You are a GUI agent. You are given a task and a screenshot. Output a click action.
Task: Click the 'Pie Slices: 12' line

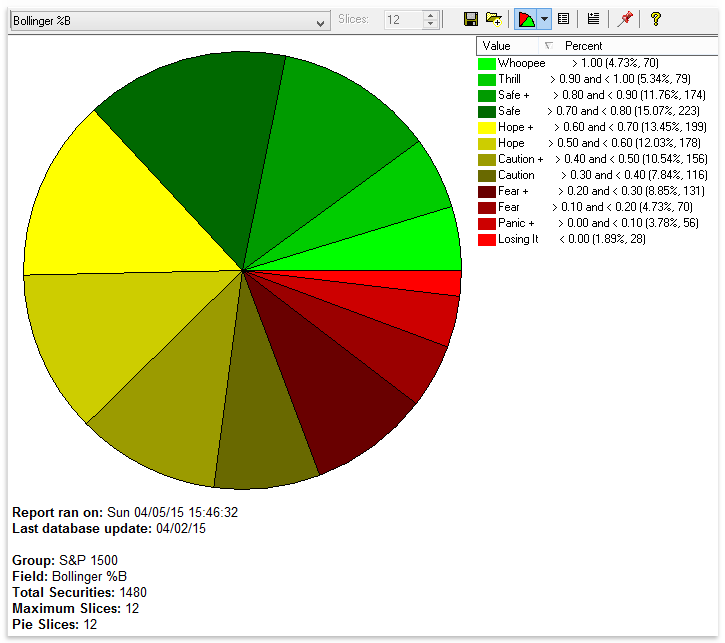pos(55,625)
